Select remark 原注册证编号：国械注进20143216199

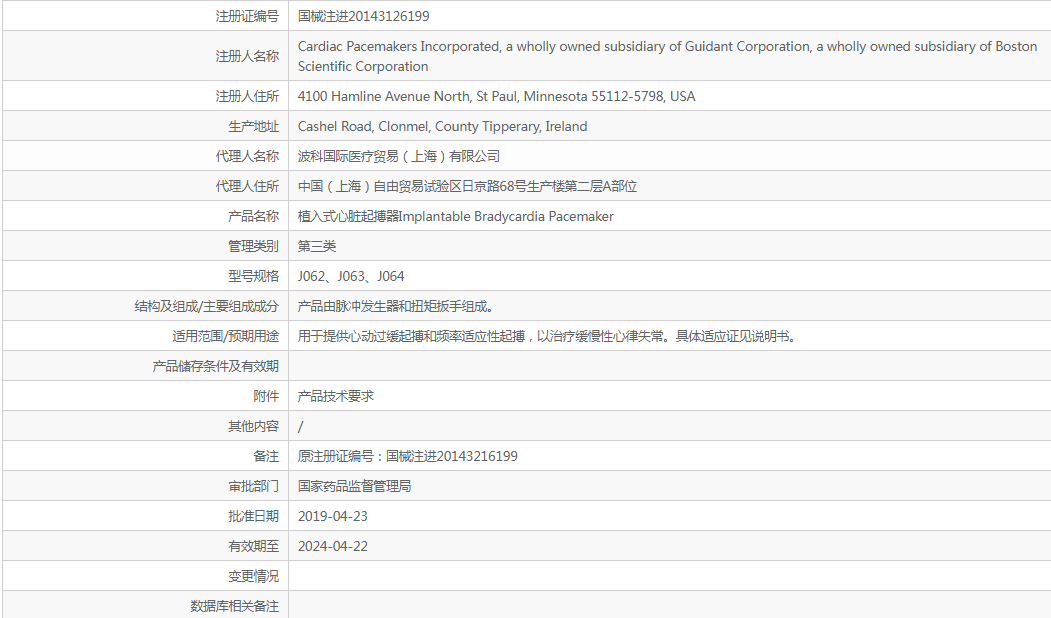(408, 456)
